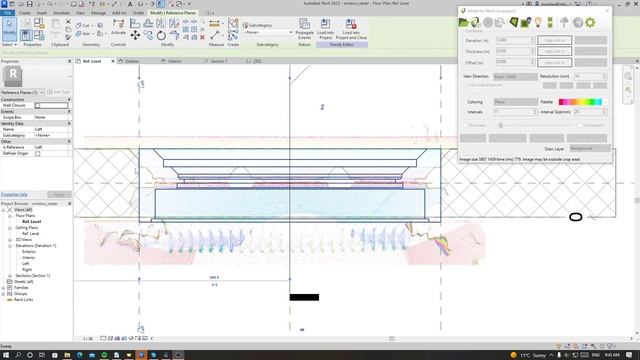Toggle the Transparent checkbox in Undet panel
This screenshot has height=360, width=640.
click(x=580, y=125)
